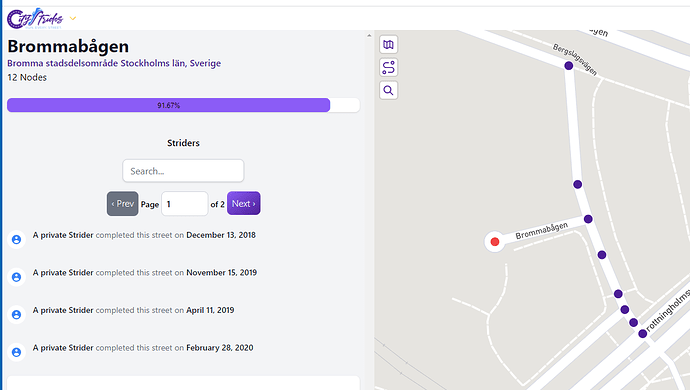Open the Bromma stadsdelsområde Stockholms län link
This screenshot has height=390, width=690.
[x=114, y=63]
